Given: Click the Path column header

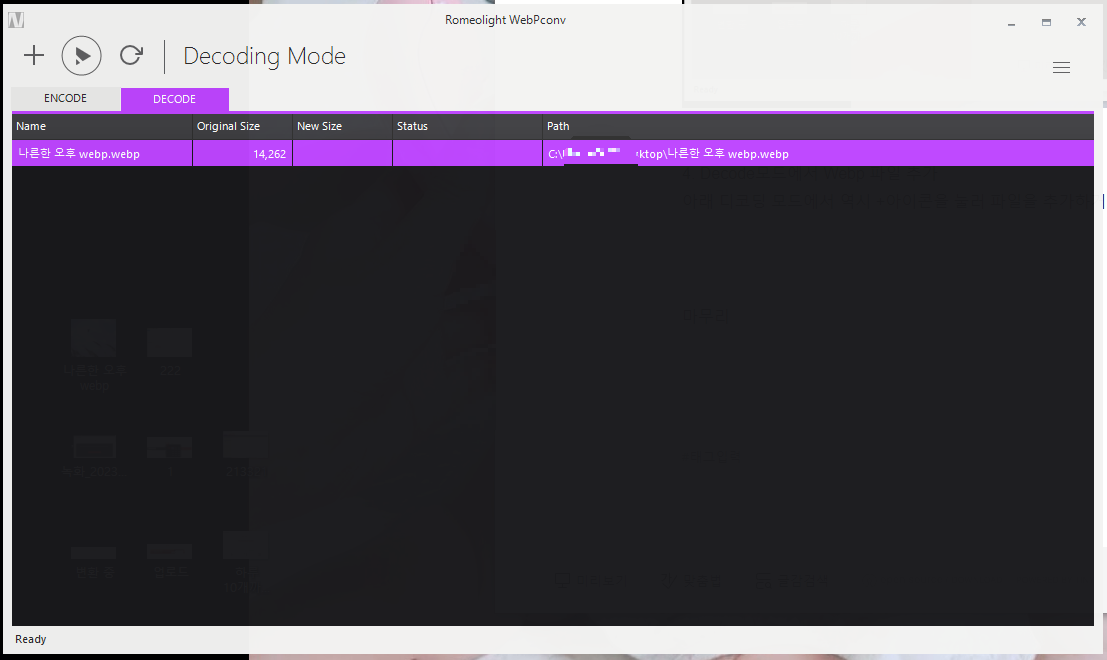Looking at the screenshot, I should click(x=818, y=126).
